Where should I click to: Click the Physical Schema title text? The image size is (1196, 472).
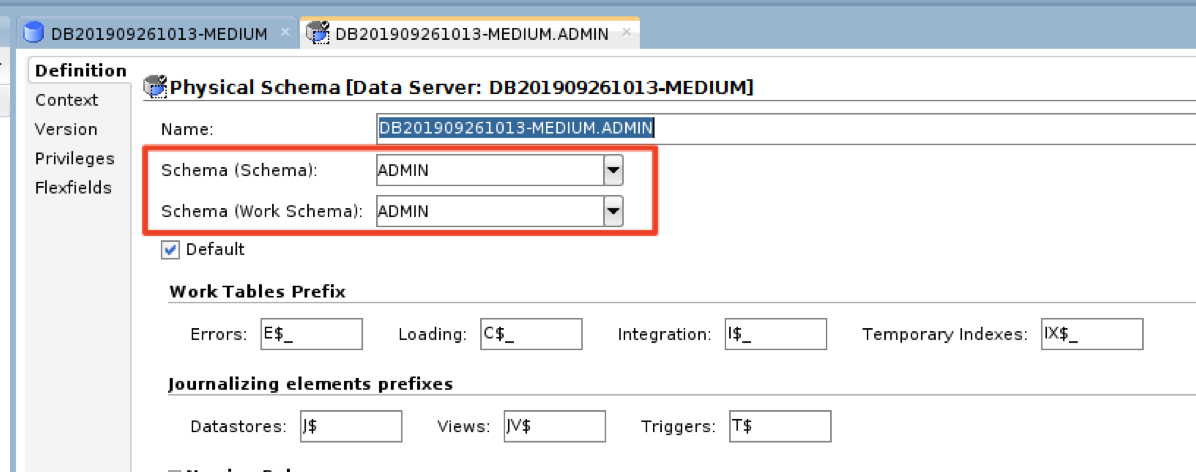(461, 88)
